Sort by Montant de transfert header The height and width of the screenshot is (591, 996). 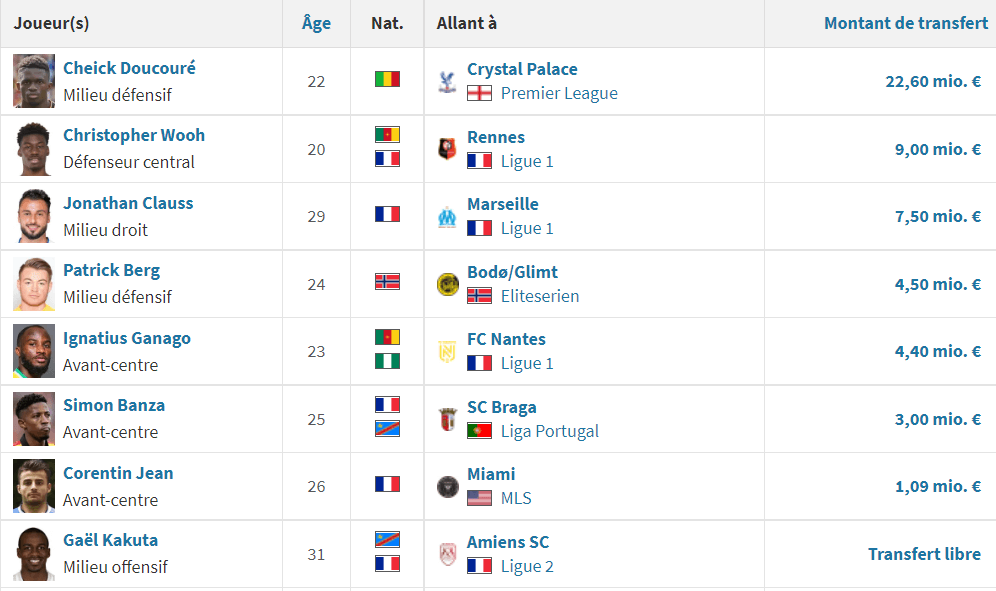[x=905, y=23]
